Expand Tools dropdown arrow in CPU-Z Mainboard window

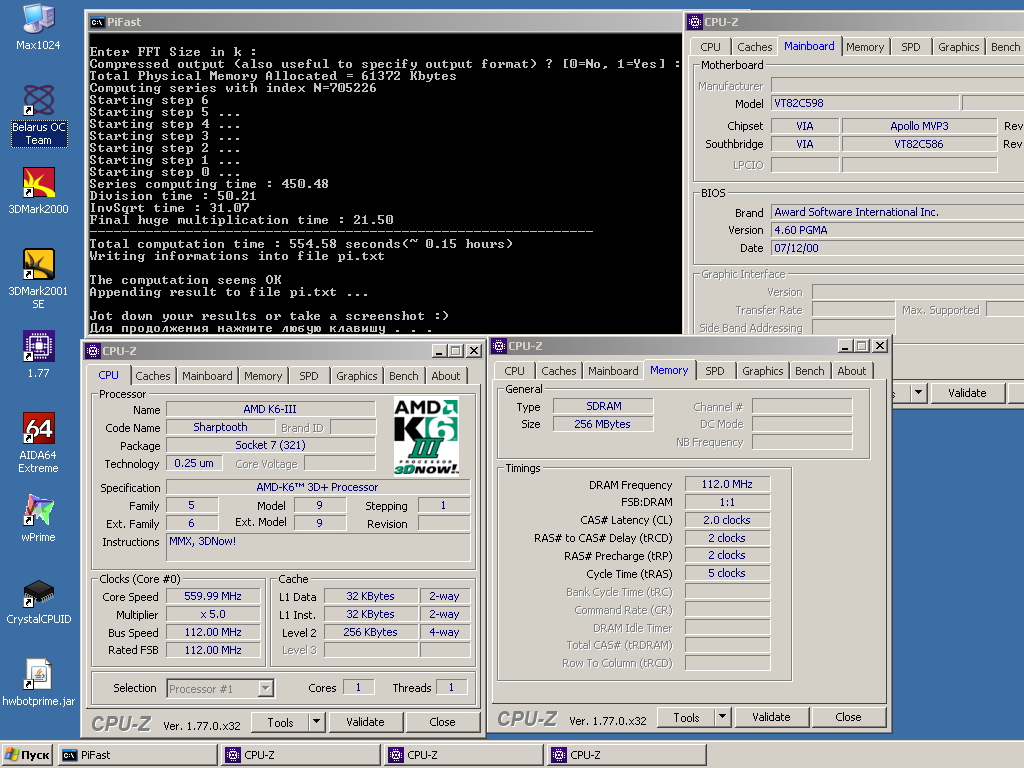pos(918,393)
